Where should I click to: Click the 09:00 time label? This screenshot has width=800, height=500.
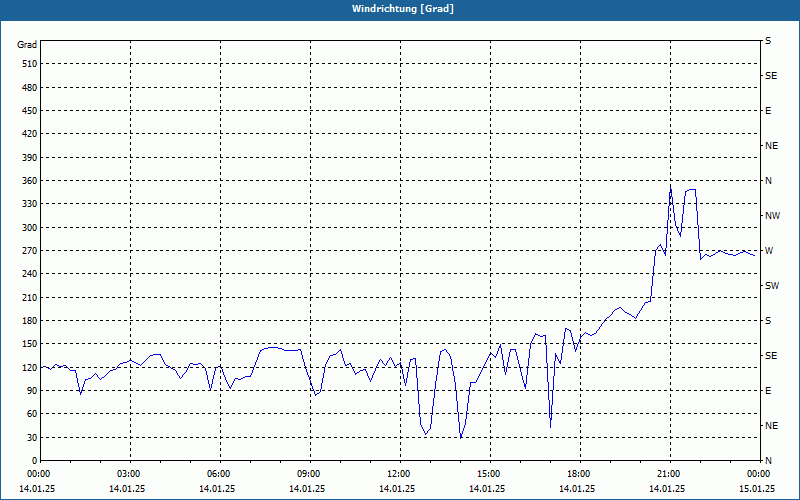(x=308, y=473)
